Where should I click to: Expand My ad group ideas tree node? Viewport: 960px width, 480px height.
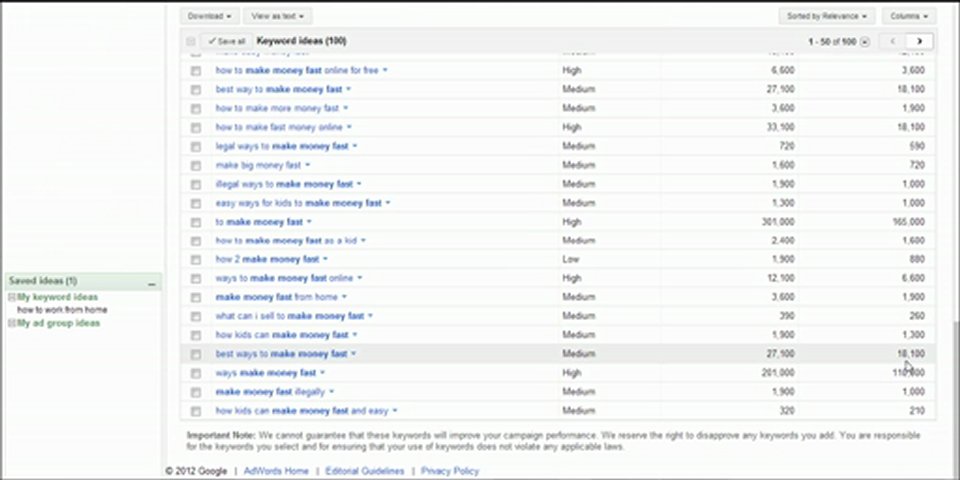tap(12, 323)
